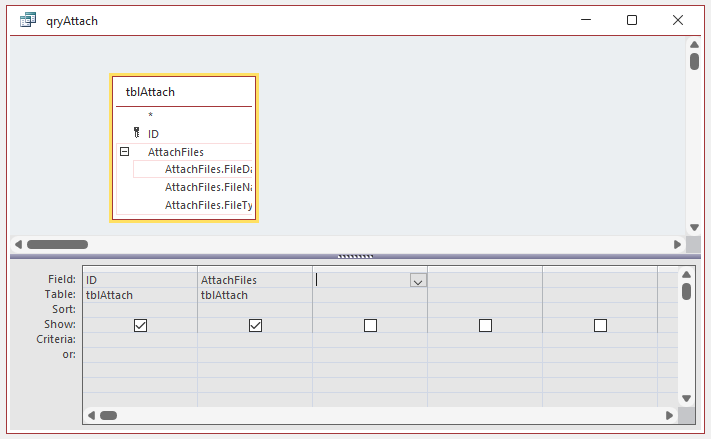
Task: Click the upper pane scroll up arrow
Action: point(694,44)
